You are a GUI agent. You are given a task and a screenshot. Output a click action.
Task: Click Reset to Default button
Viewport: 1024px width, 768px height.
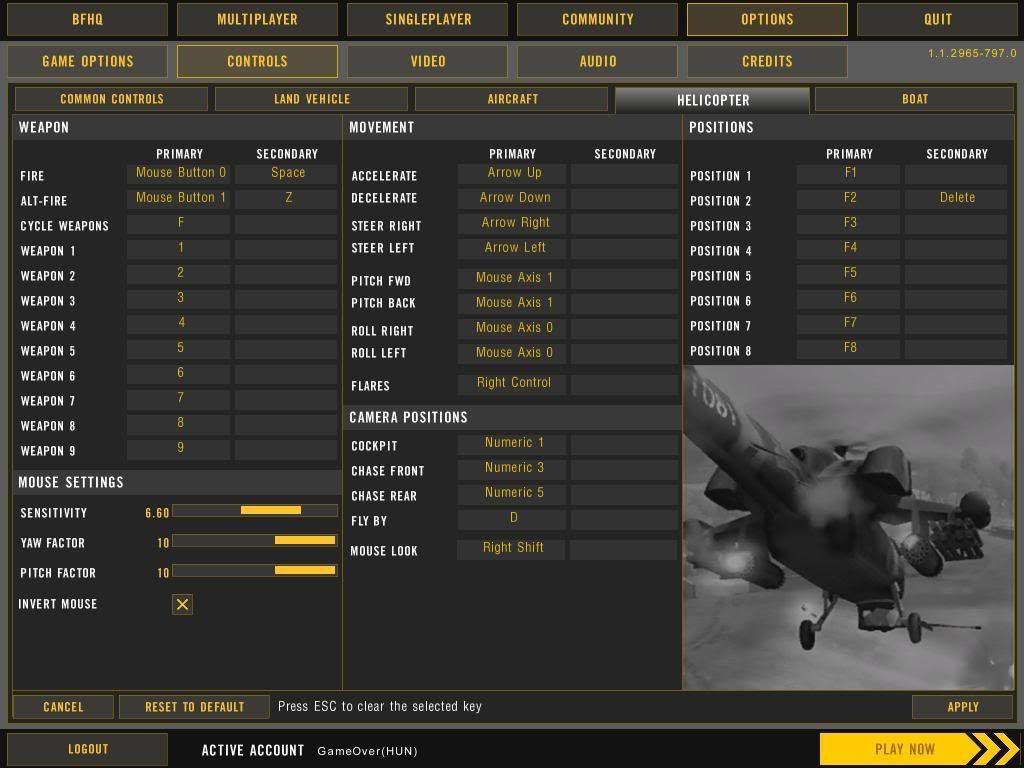point(194,707)
